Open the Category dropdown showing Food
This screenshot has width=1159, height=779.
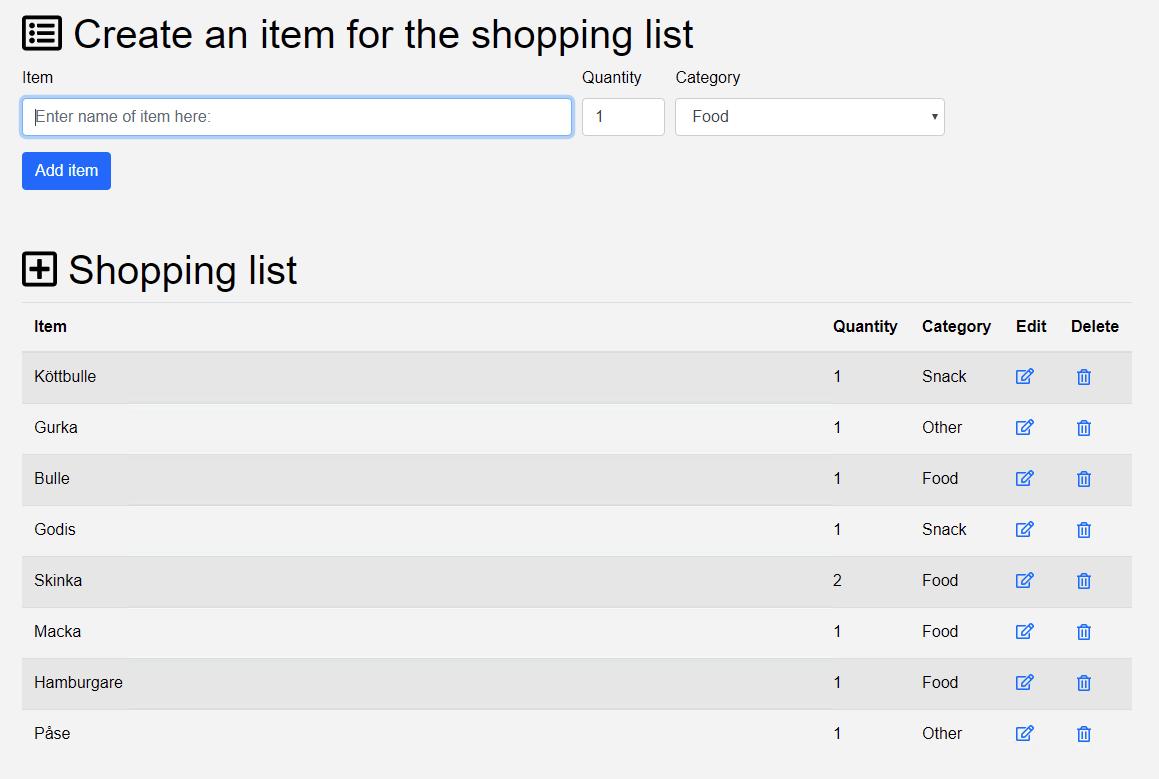809,117
